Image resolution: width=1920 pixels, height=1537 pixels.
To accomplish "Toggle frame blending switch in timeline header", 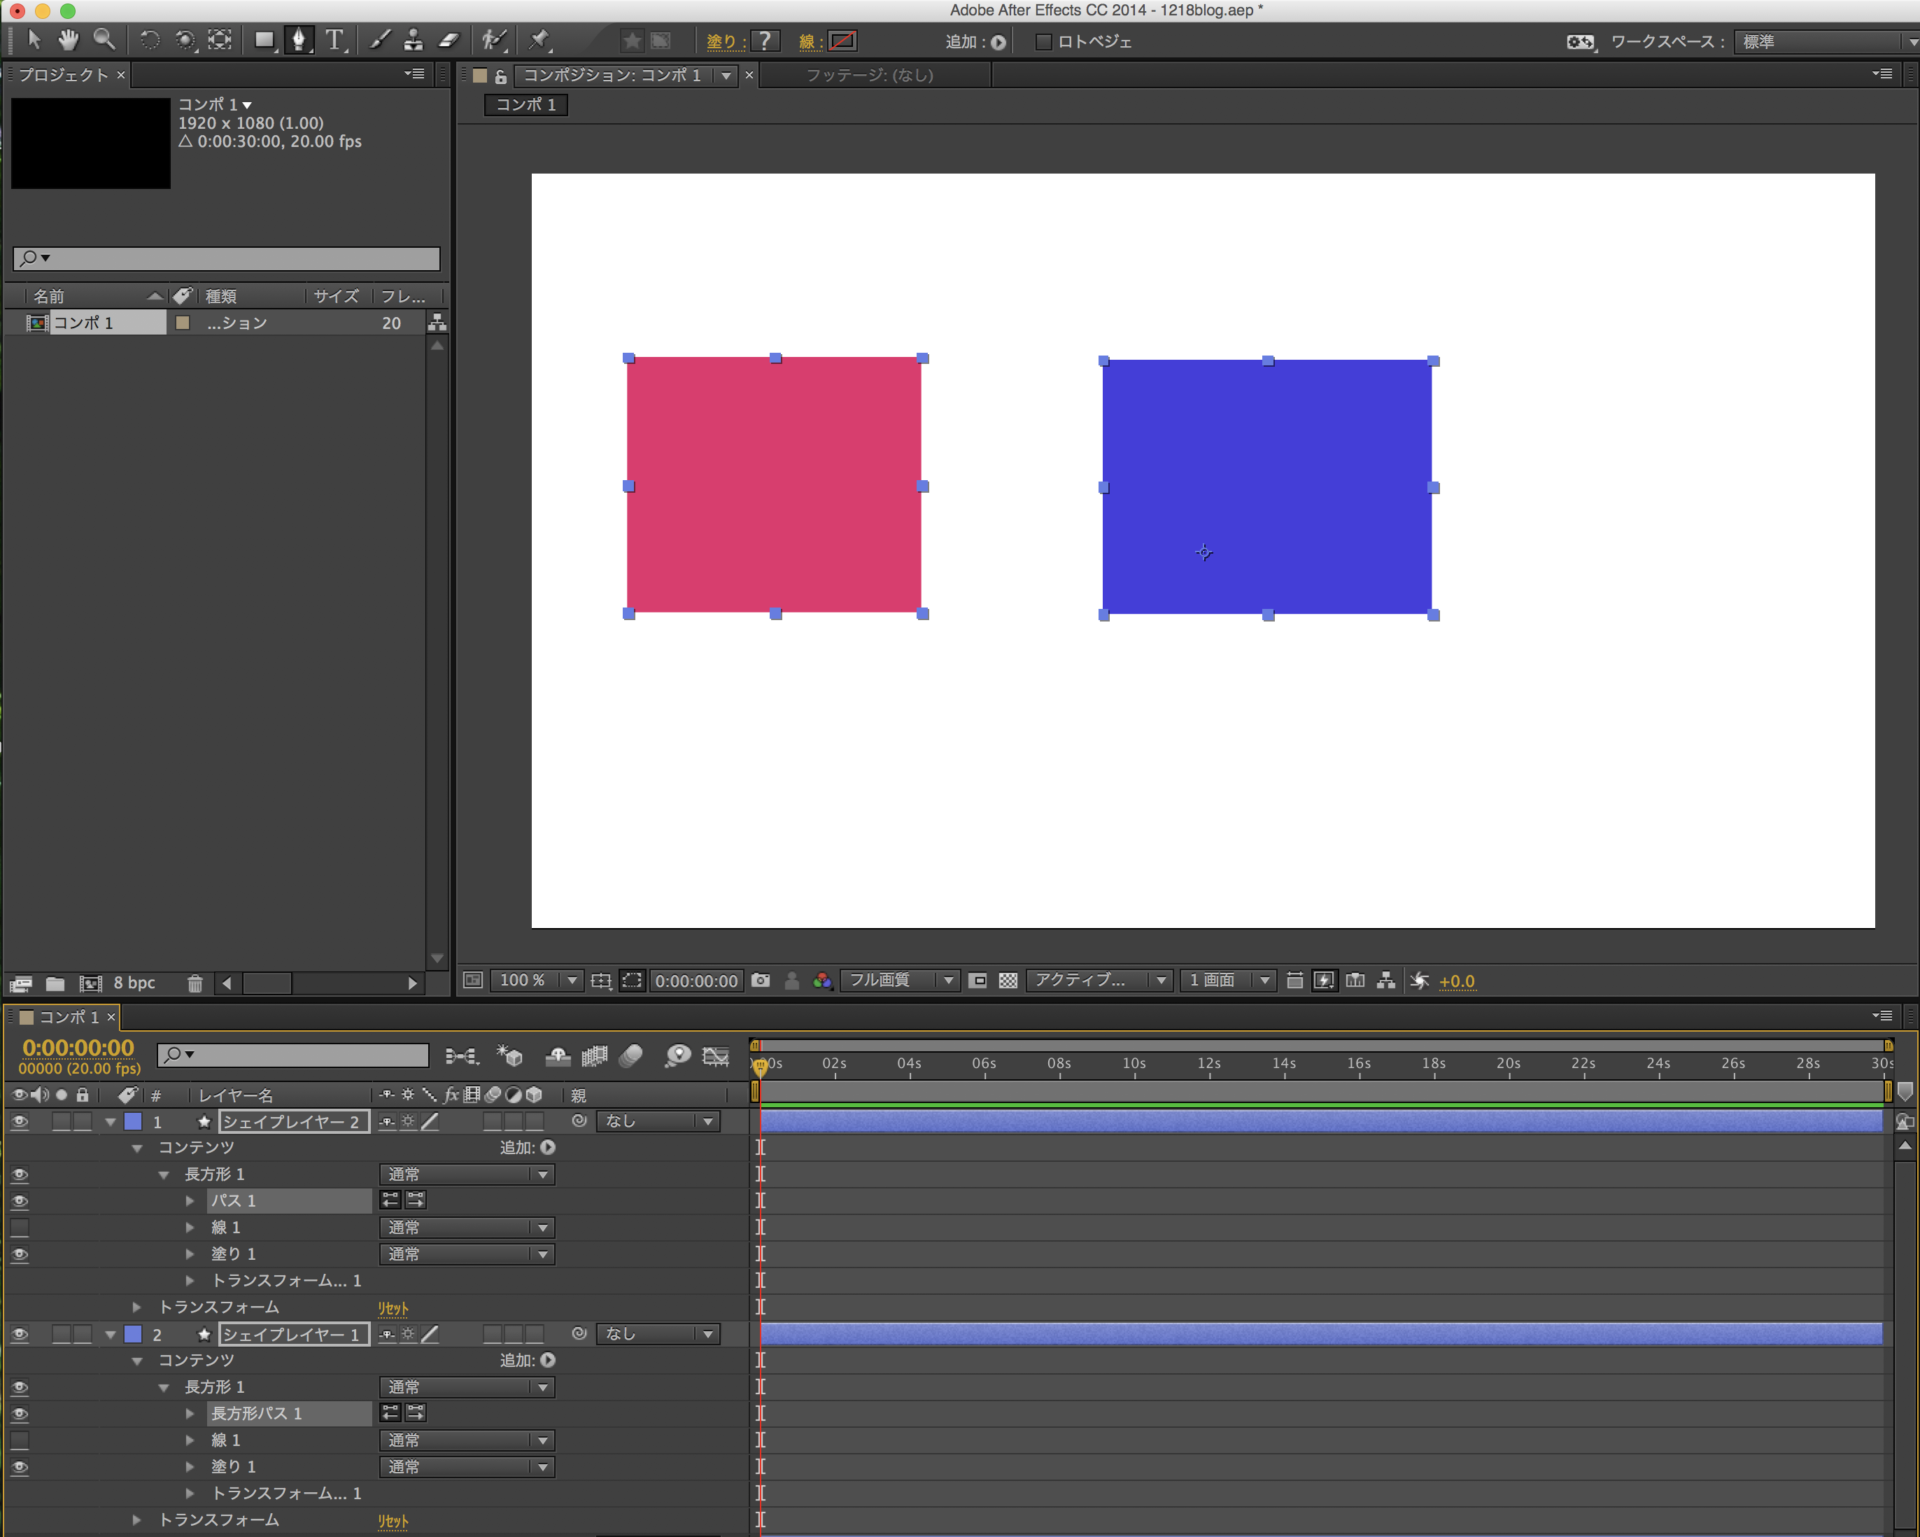I will [x=595, y=1056].
